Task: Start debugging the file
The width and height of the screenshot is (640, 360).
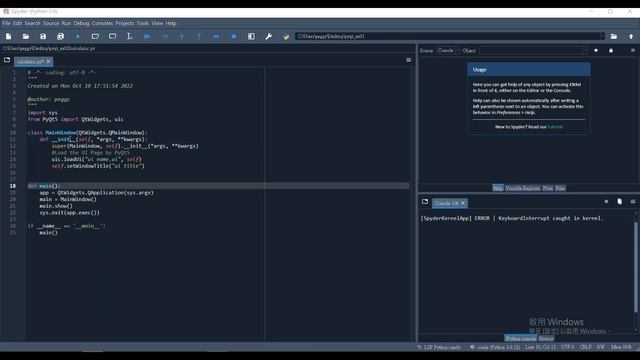Action: (147, 36)
